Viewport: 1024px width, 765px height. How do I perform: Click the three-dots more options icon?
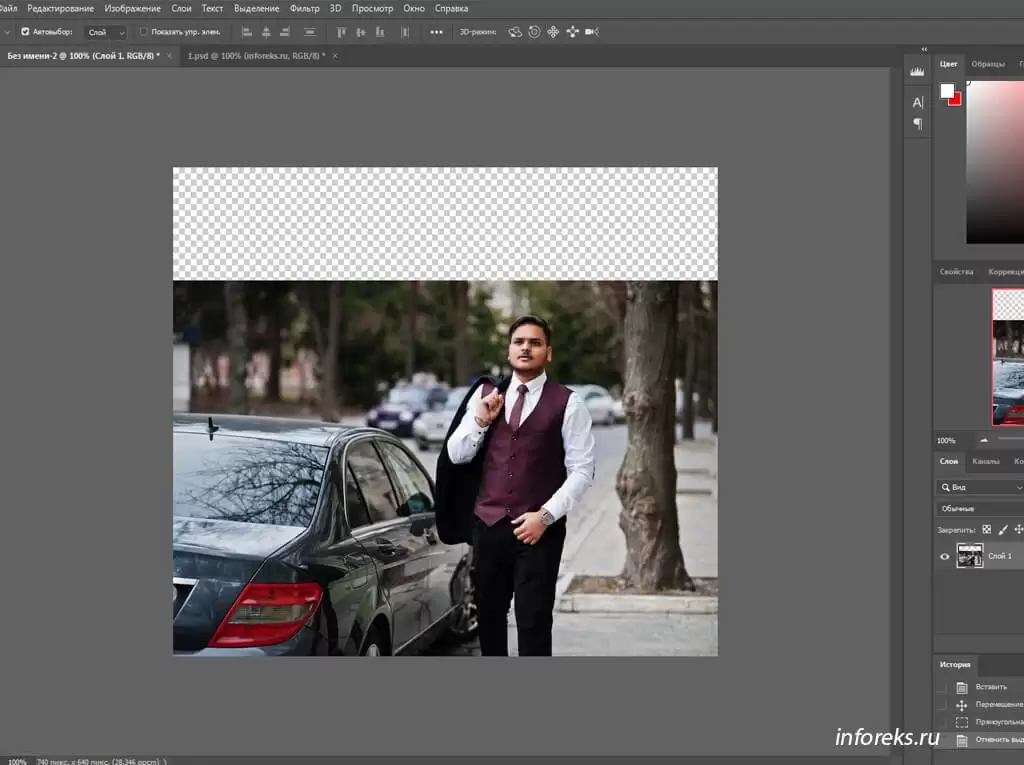[436, 32]
